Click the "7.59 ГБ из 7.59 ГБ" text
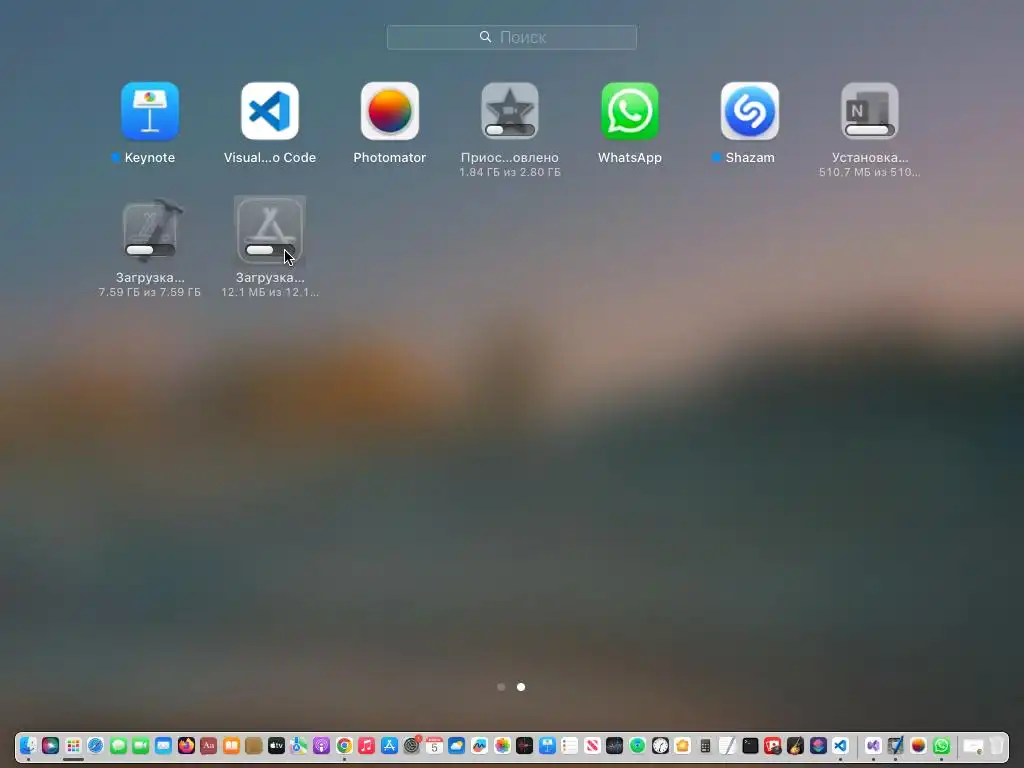The width and height of the screenshot is (1024, 768). (150, 292)
